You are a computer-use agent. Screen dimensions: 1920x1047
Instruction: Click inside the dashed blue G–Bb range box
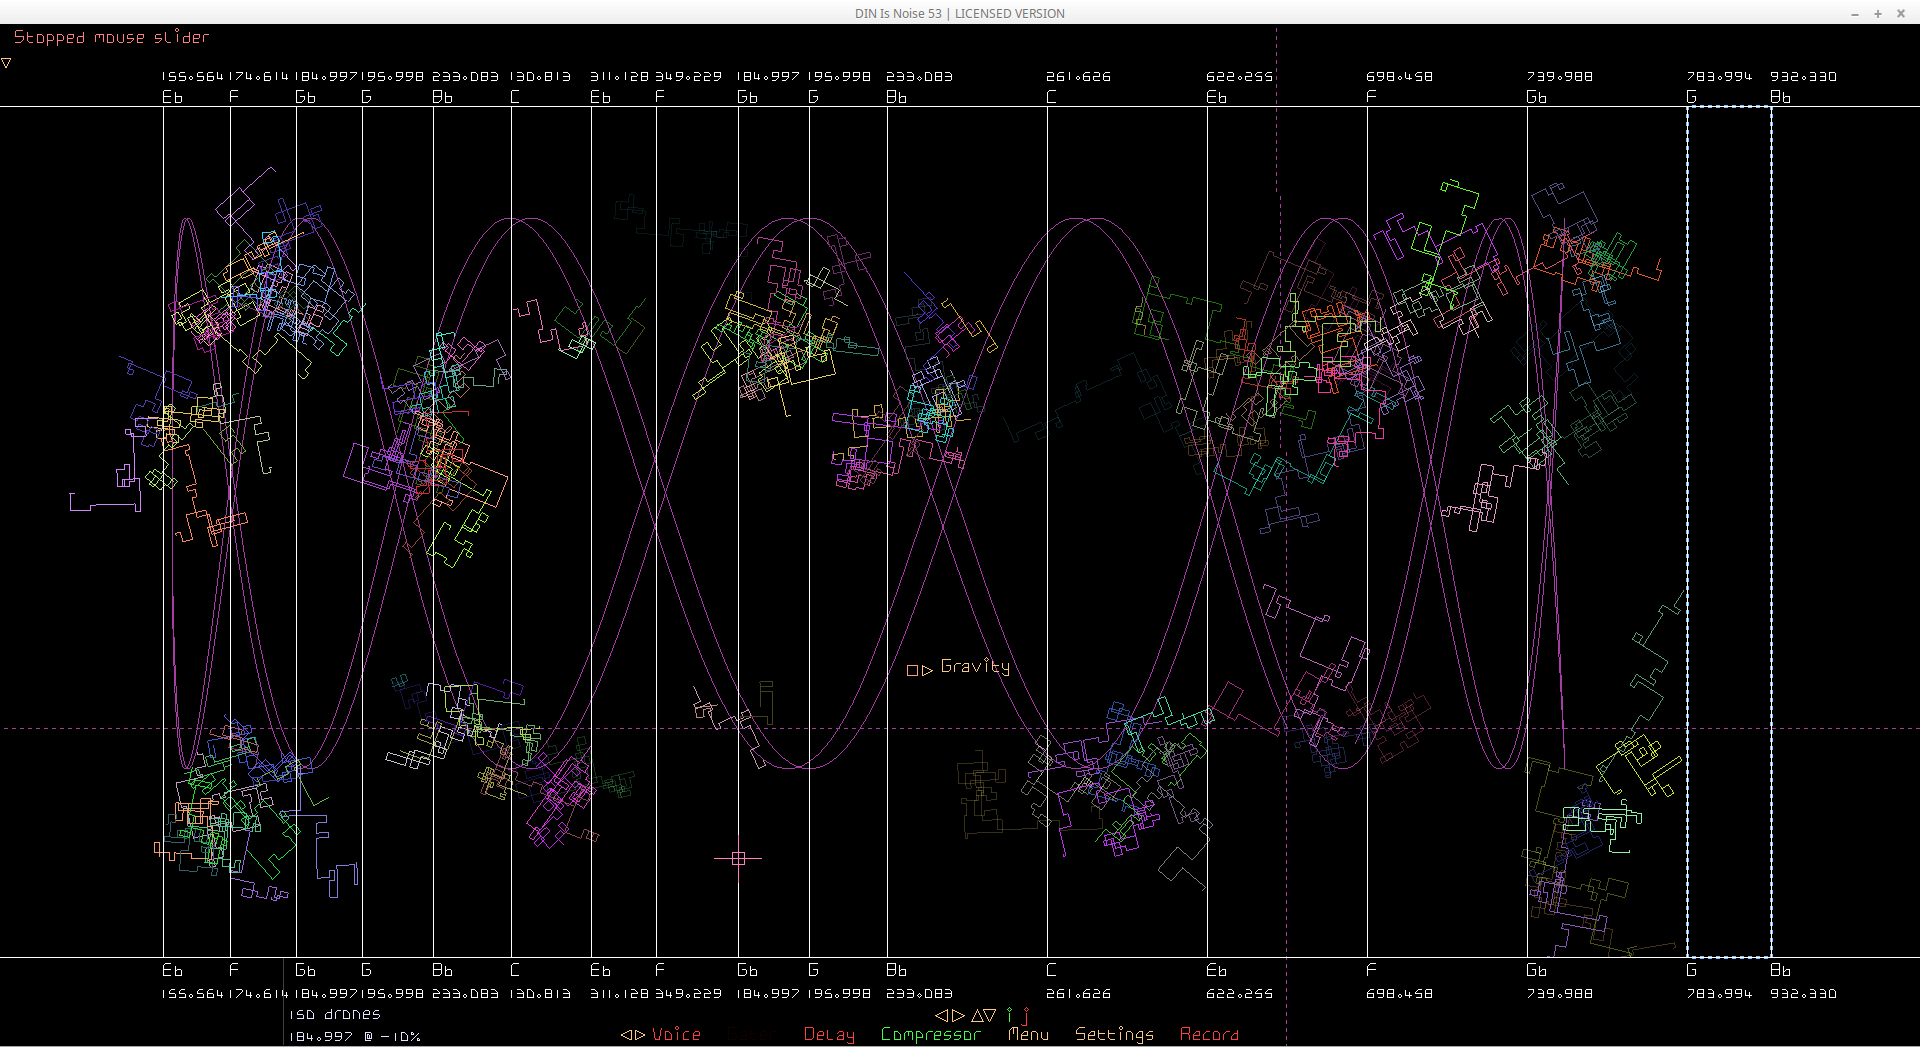tap(1729, 530)
